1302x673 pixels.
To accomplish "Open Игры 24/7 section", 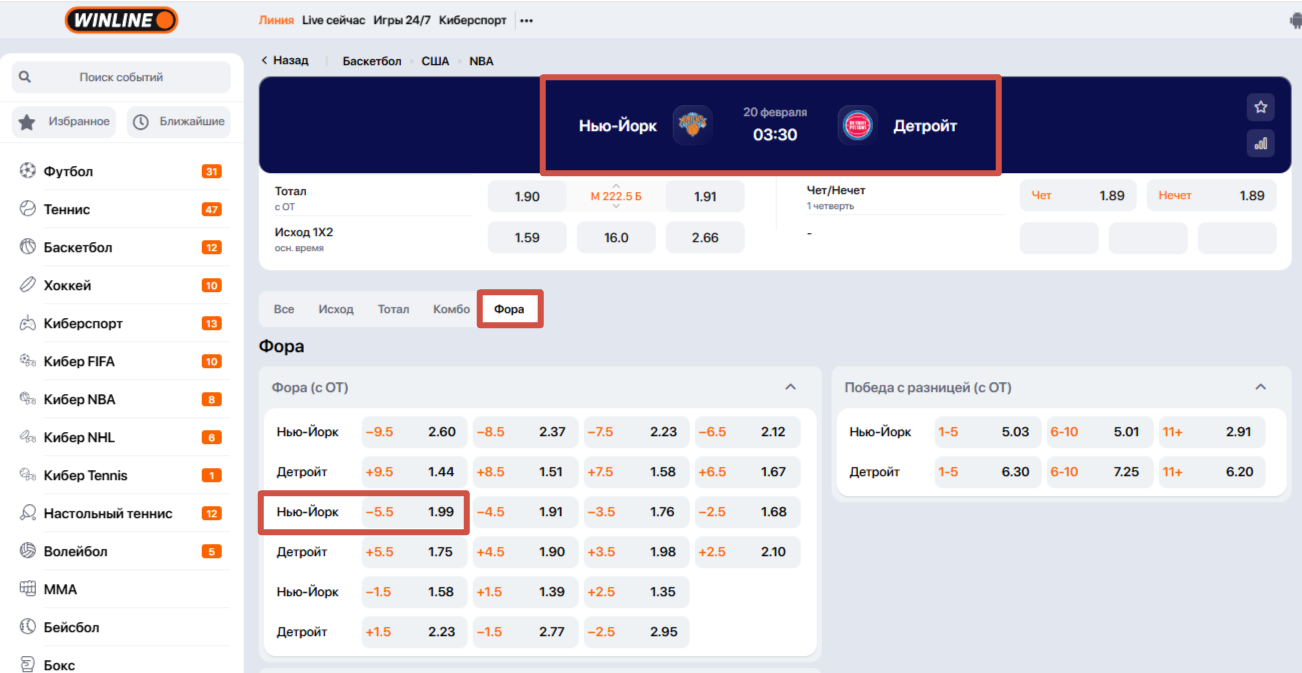I will [x=404, y=20].
